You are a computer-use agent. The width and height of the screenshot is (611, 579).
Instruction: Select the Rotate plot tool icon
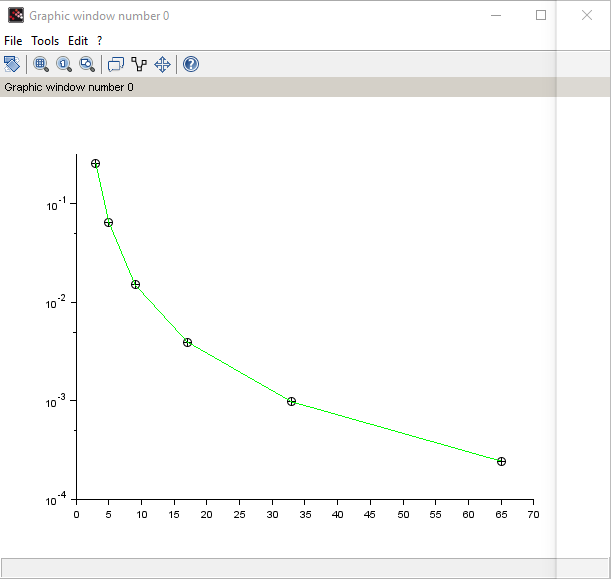point(12,64)
